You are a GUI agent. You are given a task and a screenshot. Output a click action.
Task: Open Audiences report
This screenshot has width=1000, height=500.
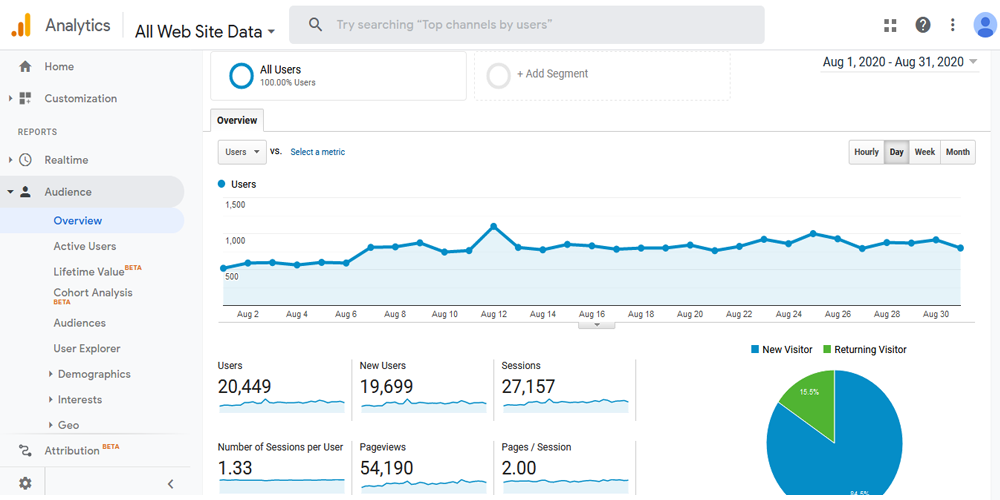80,323
